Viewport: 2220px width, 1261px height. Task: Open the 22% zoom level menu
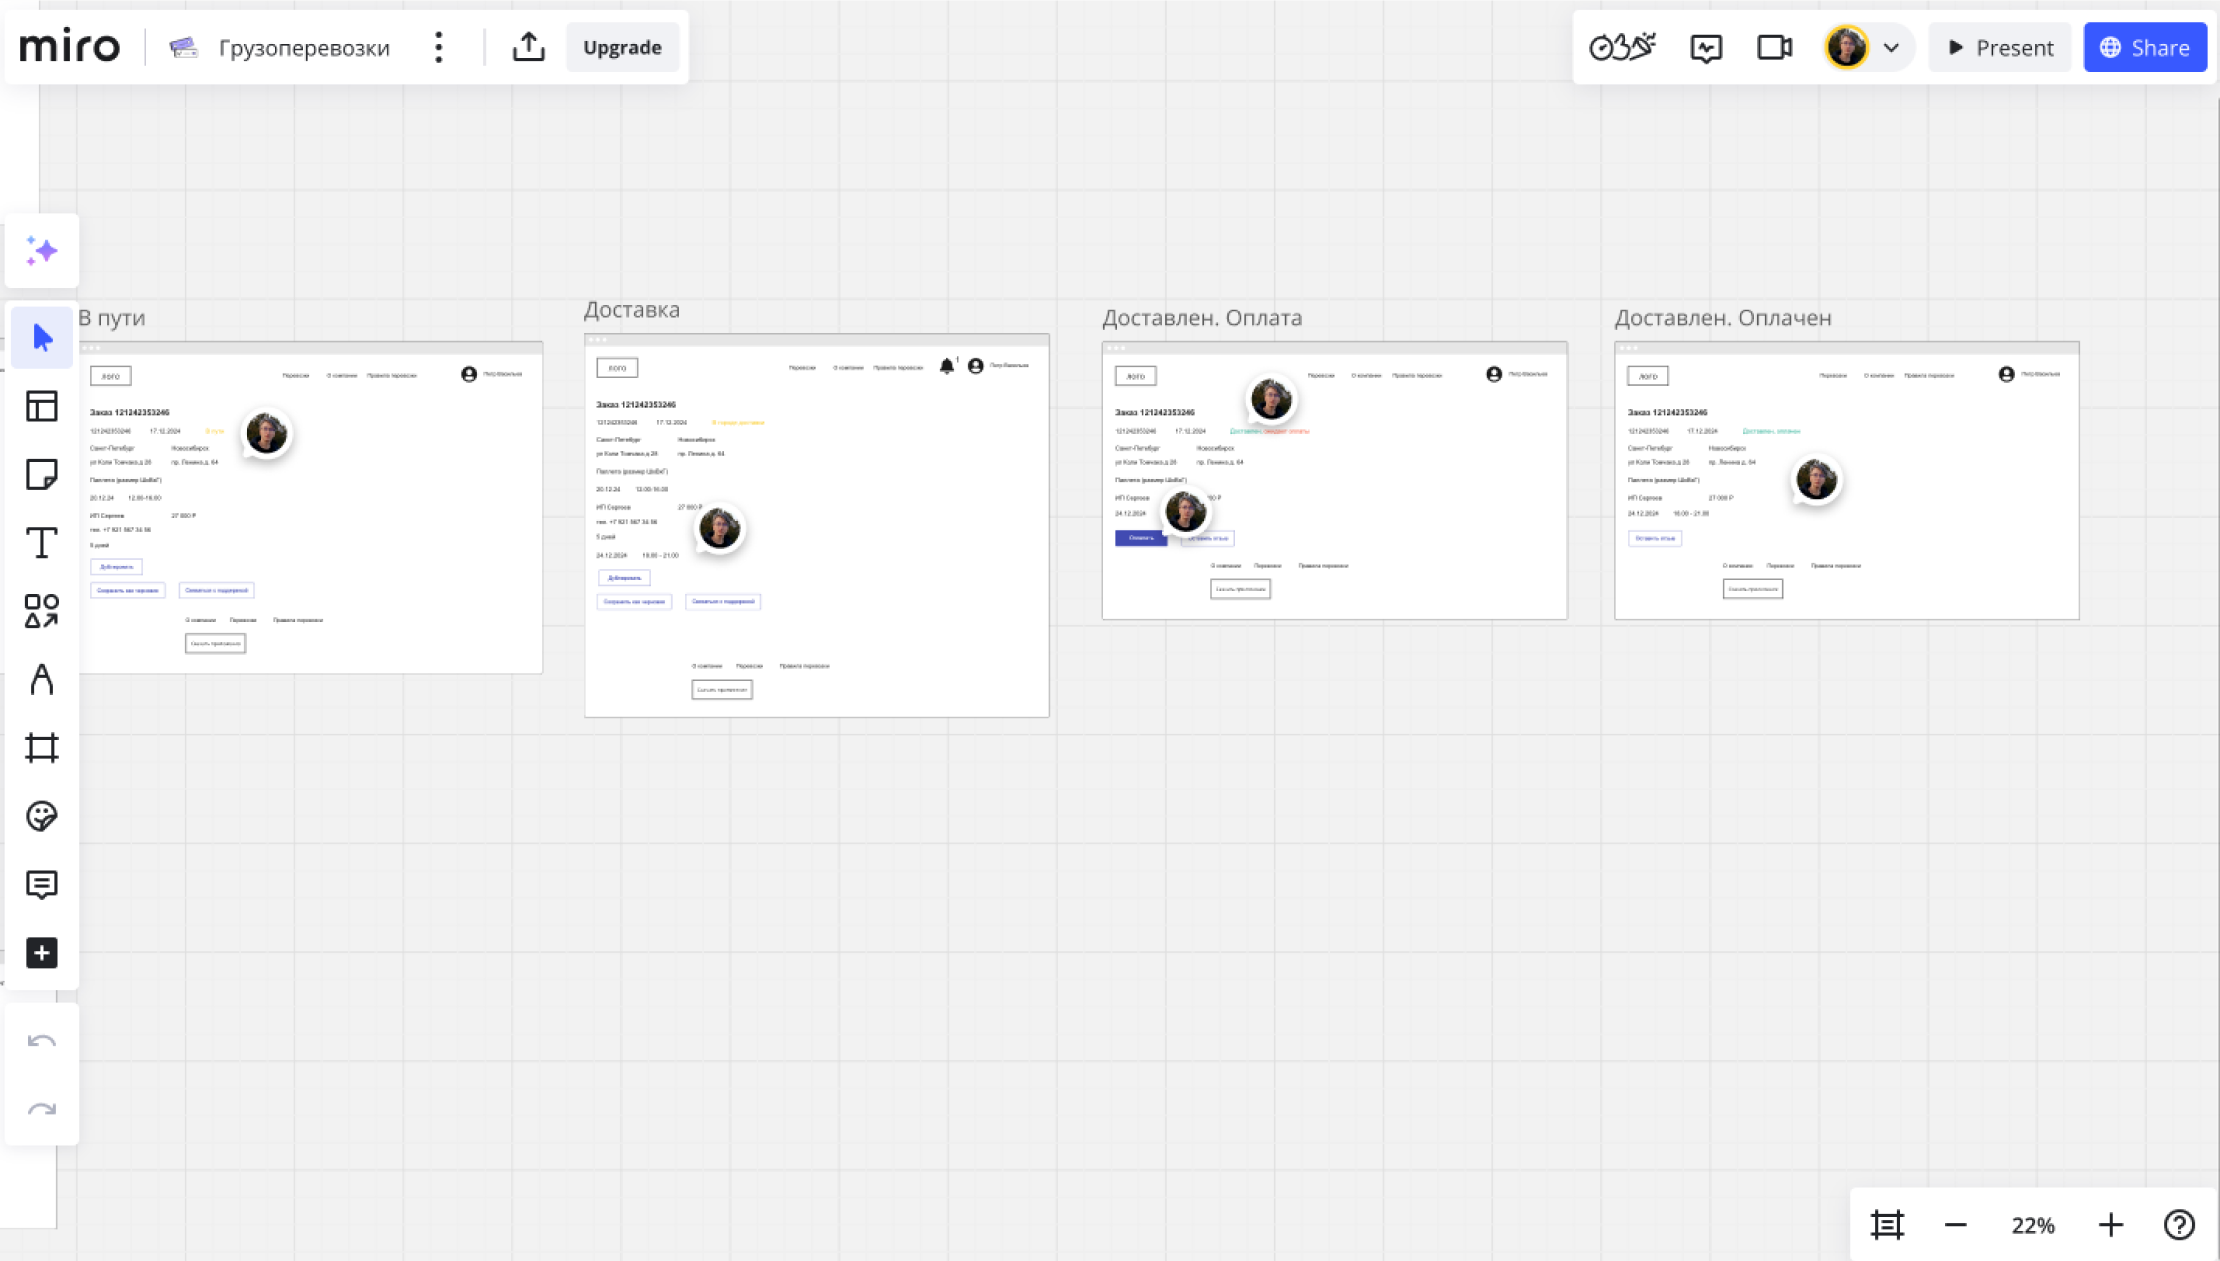pos(2032,1225)
